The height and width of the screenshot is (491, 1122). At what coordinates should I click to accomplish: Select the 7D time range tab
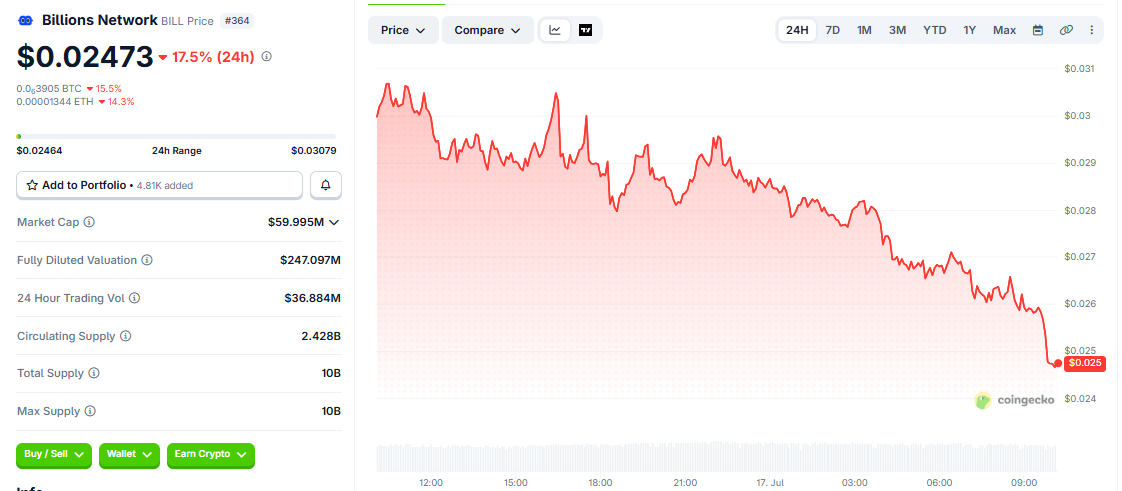tap(833, 30)
